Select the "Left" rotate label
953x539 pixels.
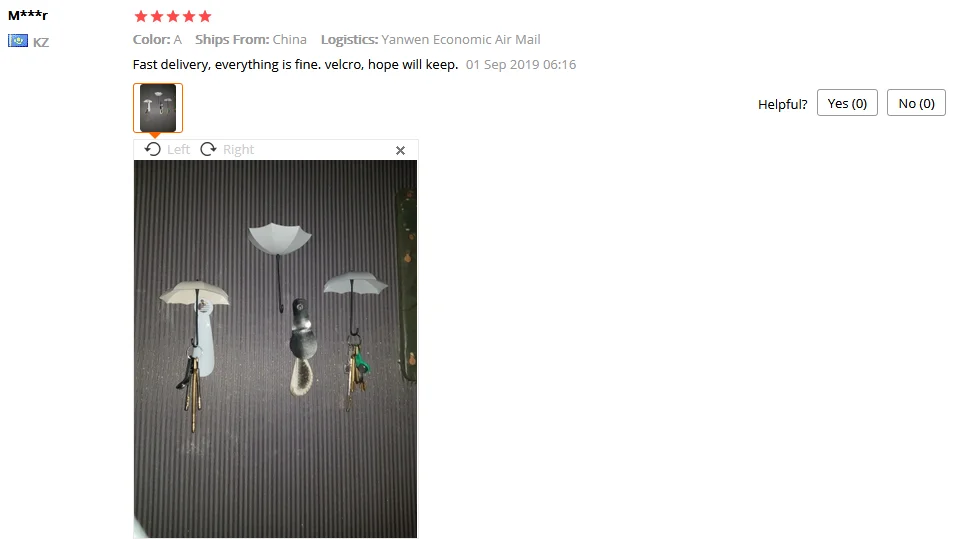(x=179, y=149)
